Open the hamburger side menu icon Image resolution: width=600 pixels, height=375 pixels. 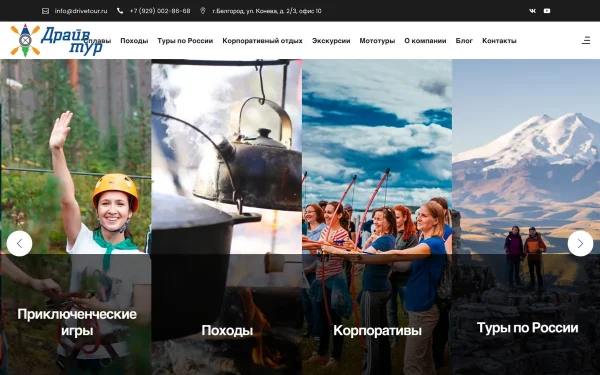click(586, 40)
